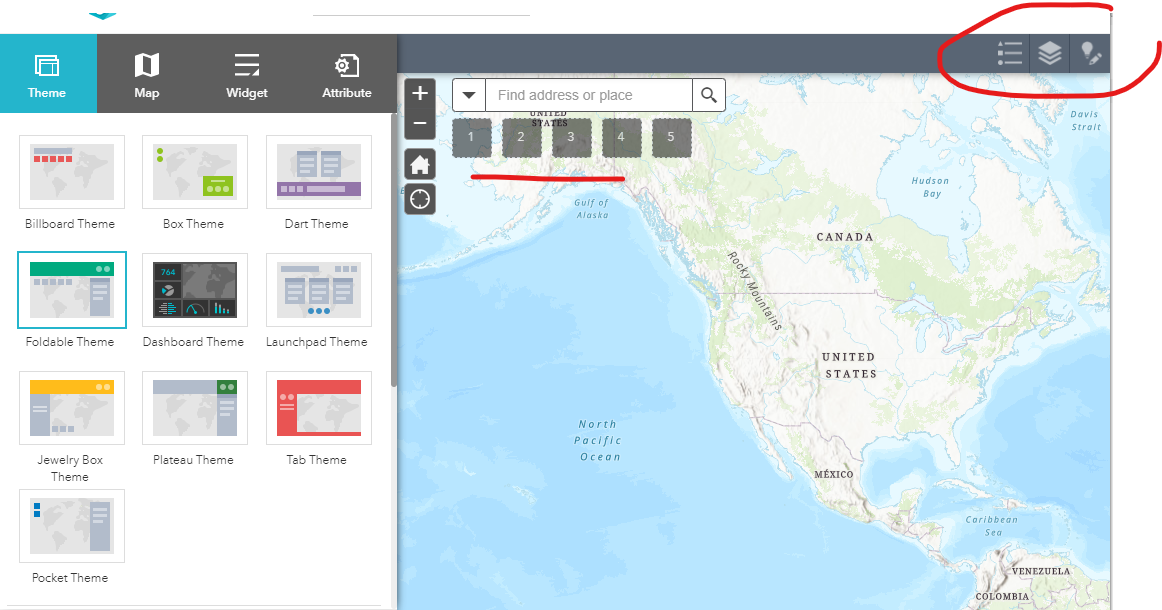Switch to the Widget tab

coord(246,73)
